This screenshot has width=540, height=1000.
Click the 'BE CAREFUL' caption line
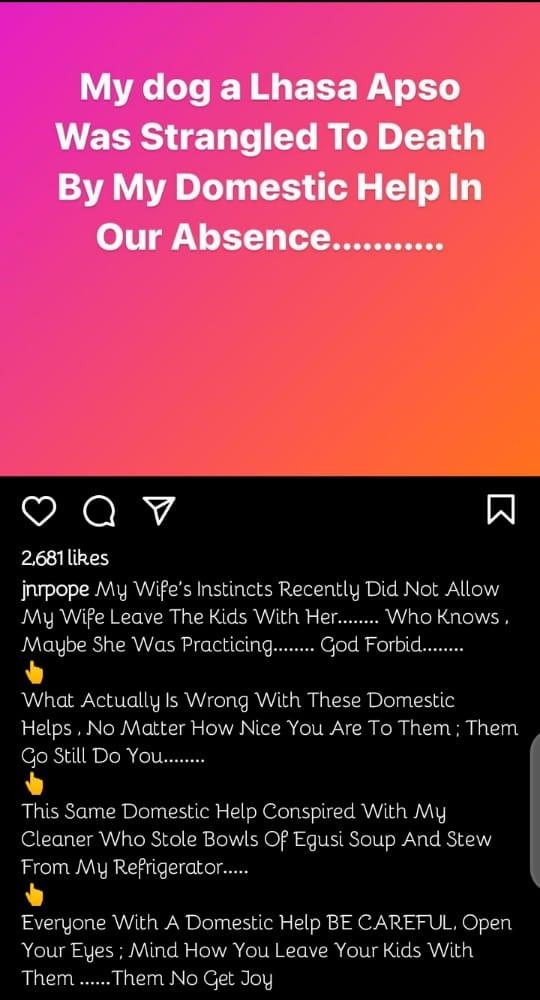[266, 923]
